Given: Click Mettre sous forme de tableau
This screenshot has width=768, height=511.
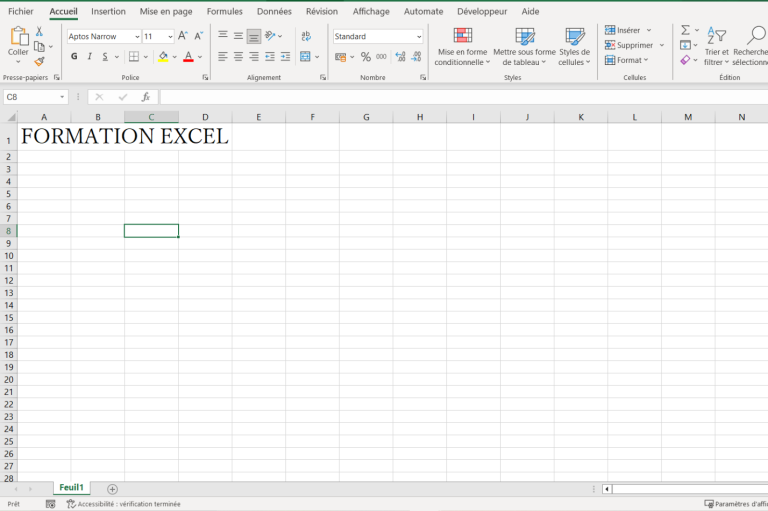Looking at the screenshot, I should (x=524, y=47).
